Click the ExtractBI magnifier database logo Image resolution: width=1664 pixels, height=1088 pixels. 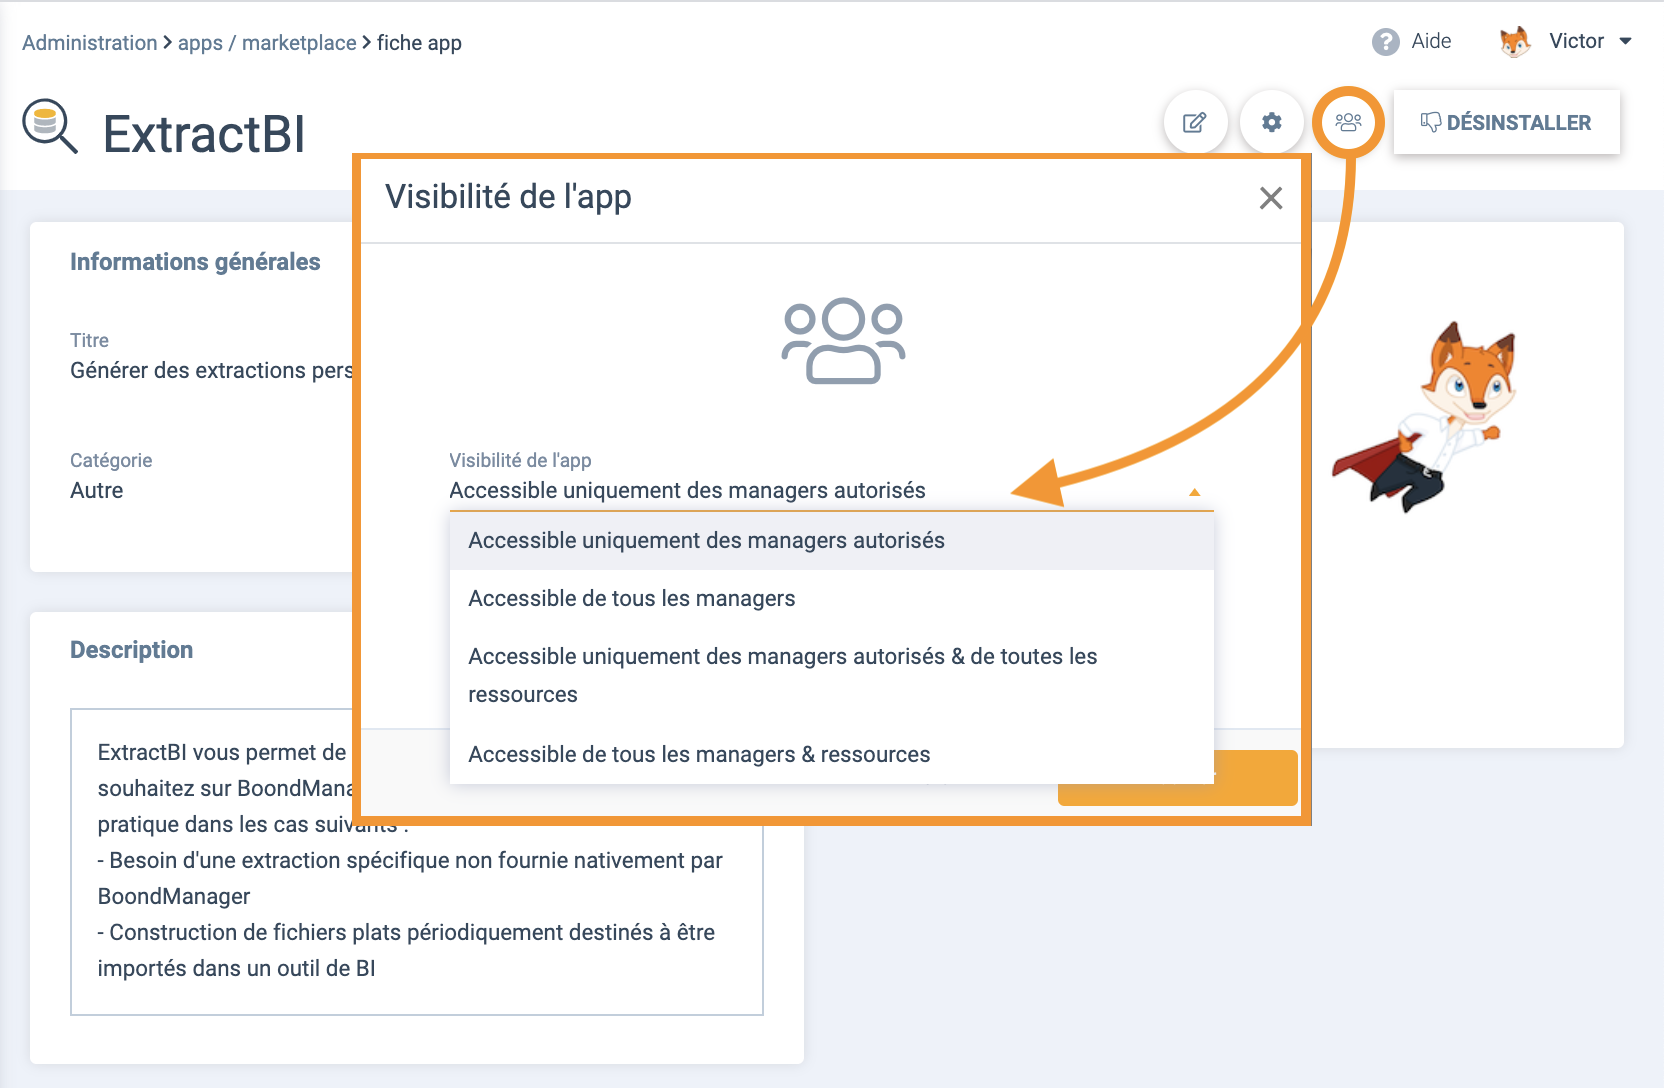coord(50,126)
